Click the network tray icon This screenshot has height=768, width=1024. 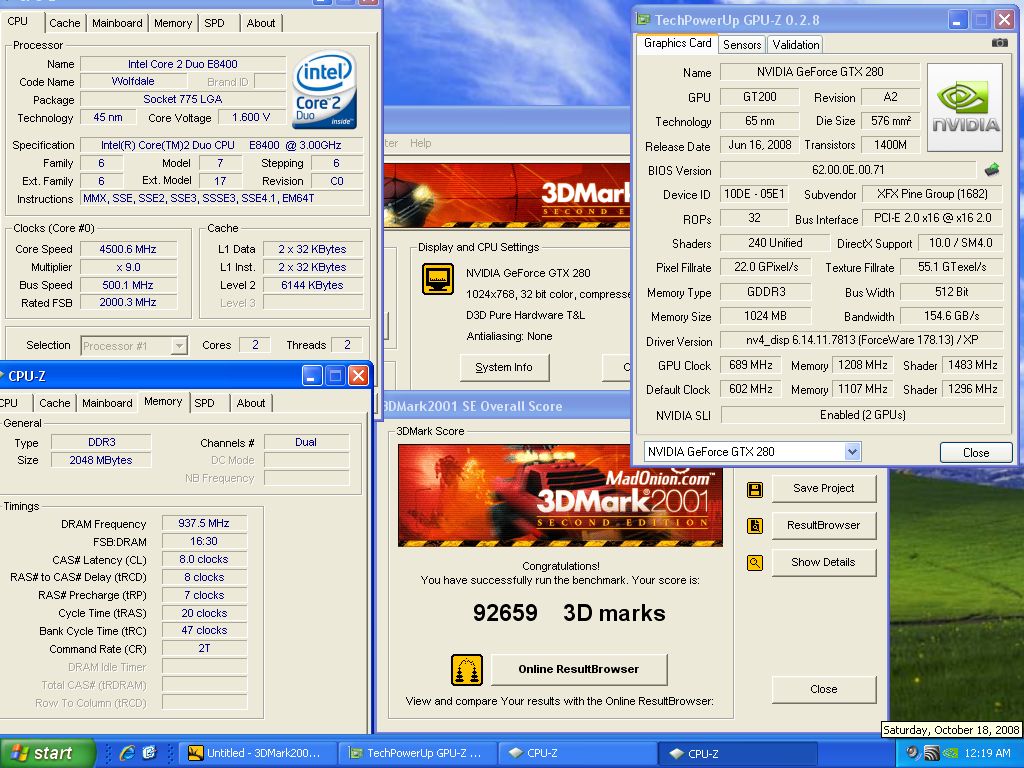(932, 753)
